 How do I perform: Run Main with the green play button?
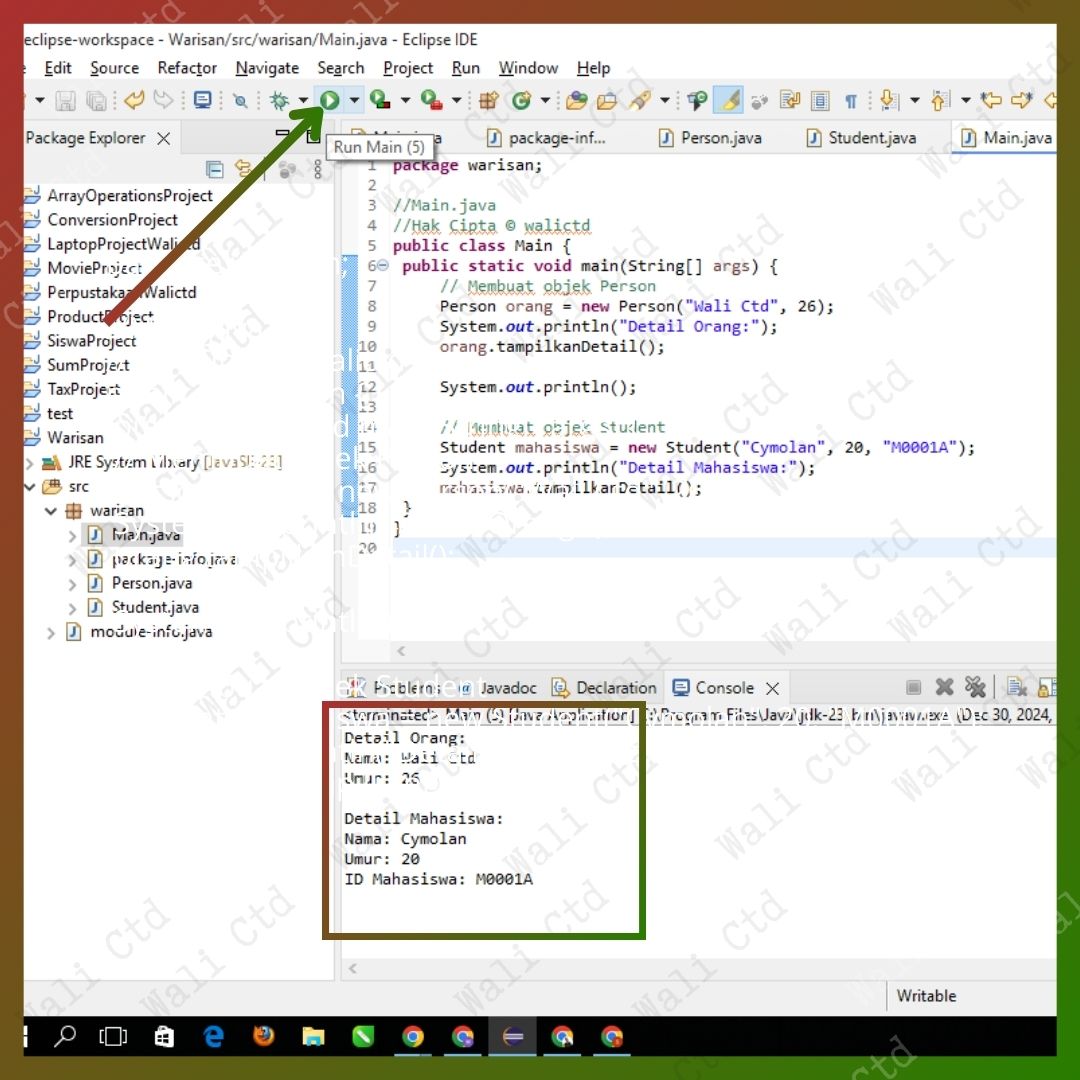pos(329,101)
